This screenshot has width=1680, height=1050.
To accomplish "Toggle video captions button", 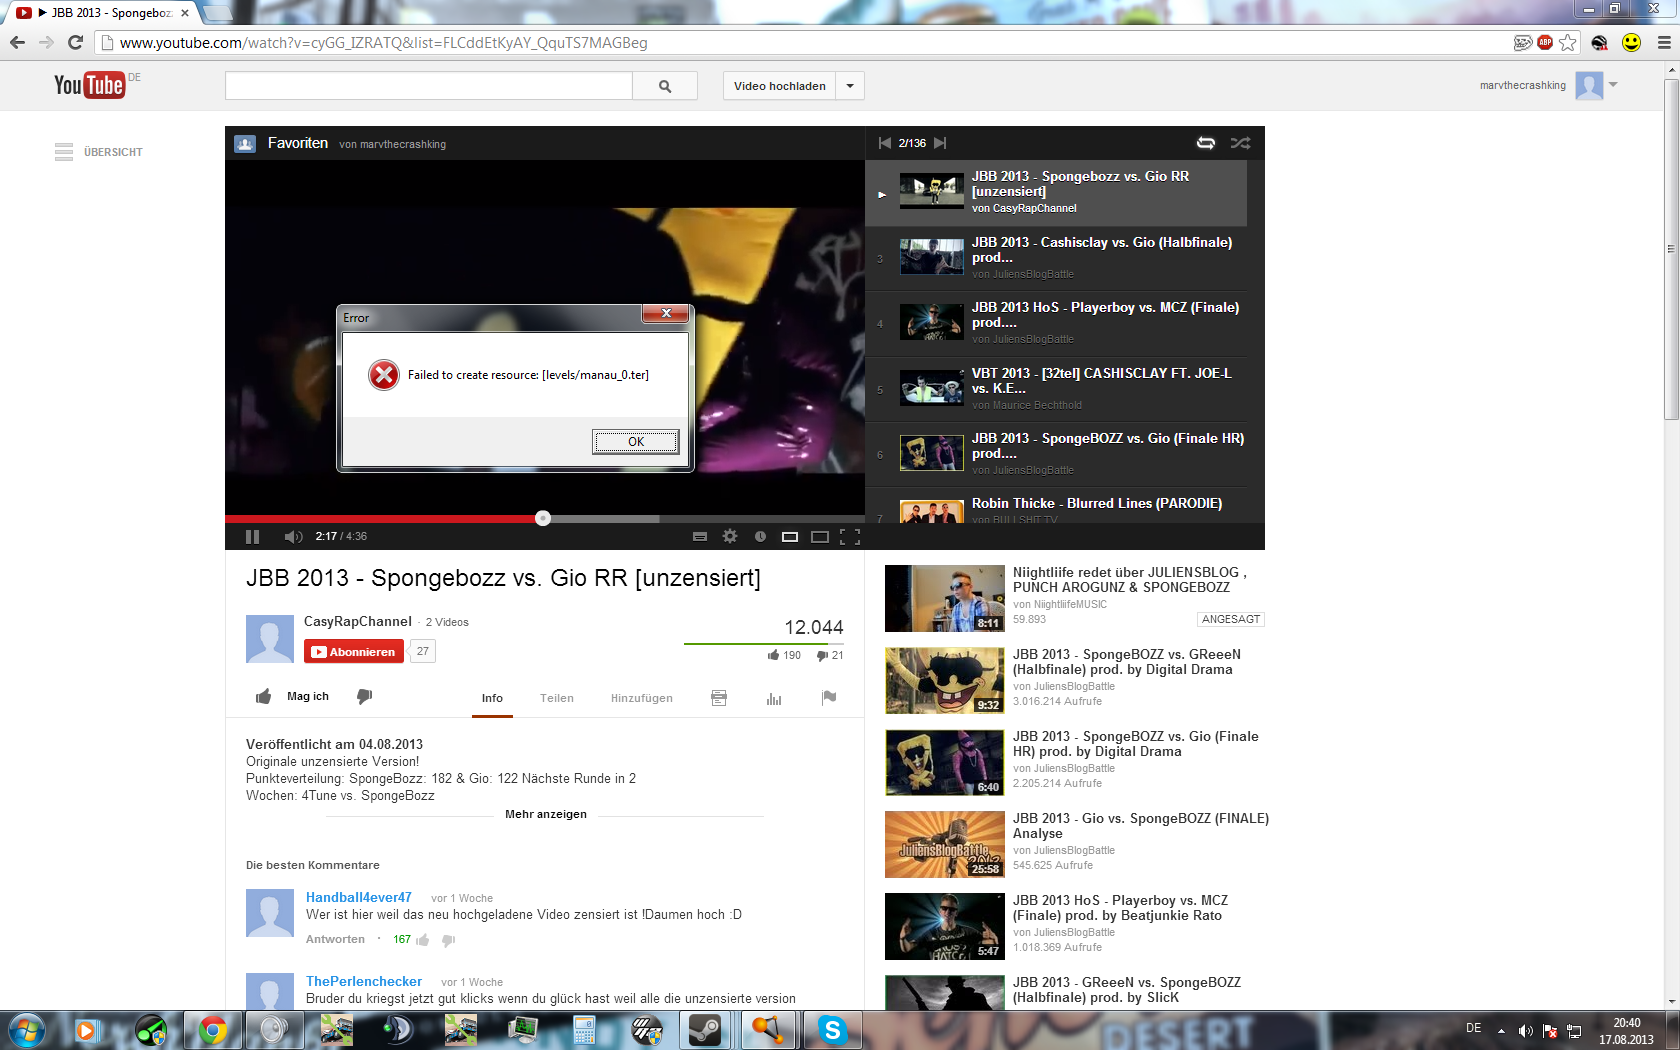I will (x=700, y=537).
